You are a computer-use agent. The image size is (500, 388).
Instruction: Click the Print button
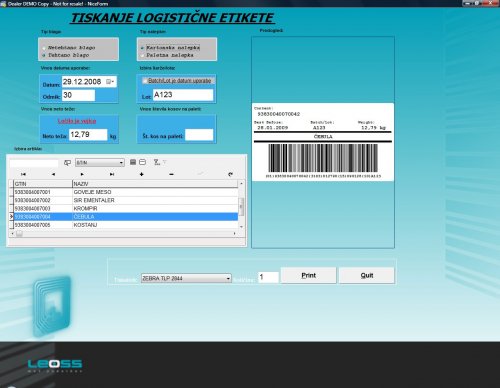(x=308, y=275)
